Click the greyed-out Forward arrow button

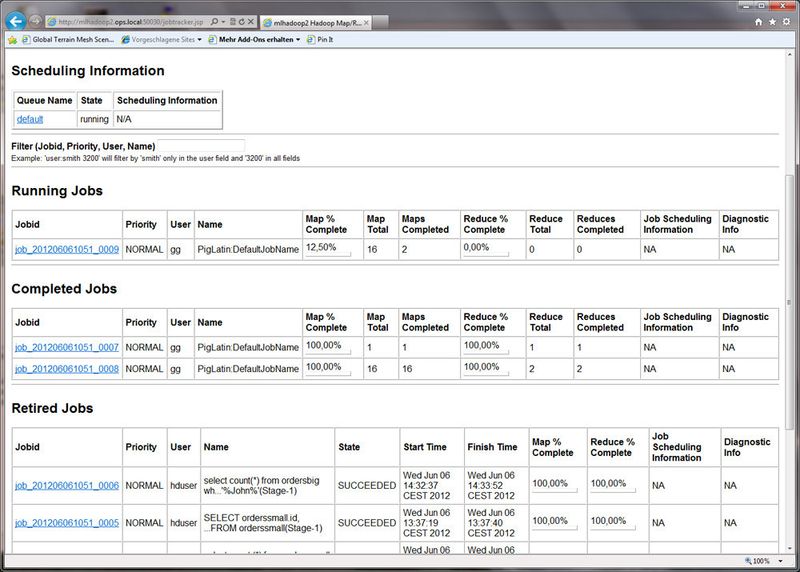pyautogui.click(x=35, y=21)
